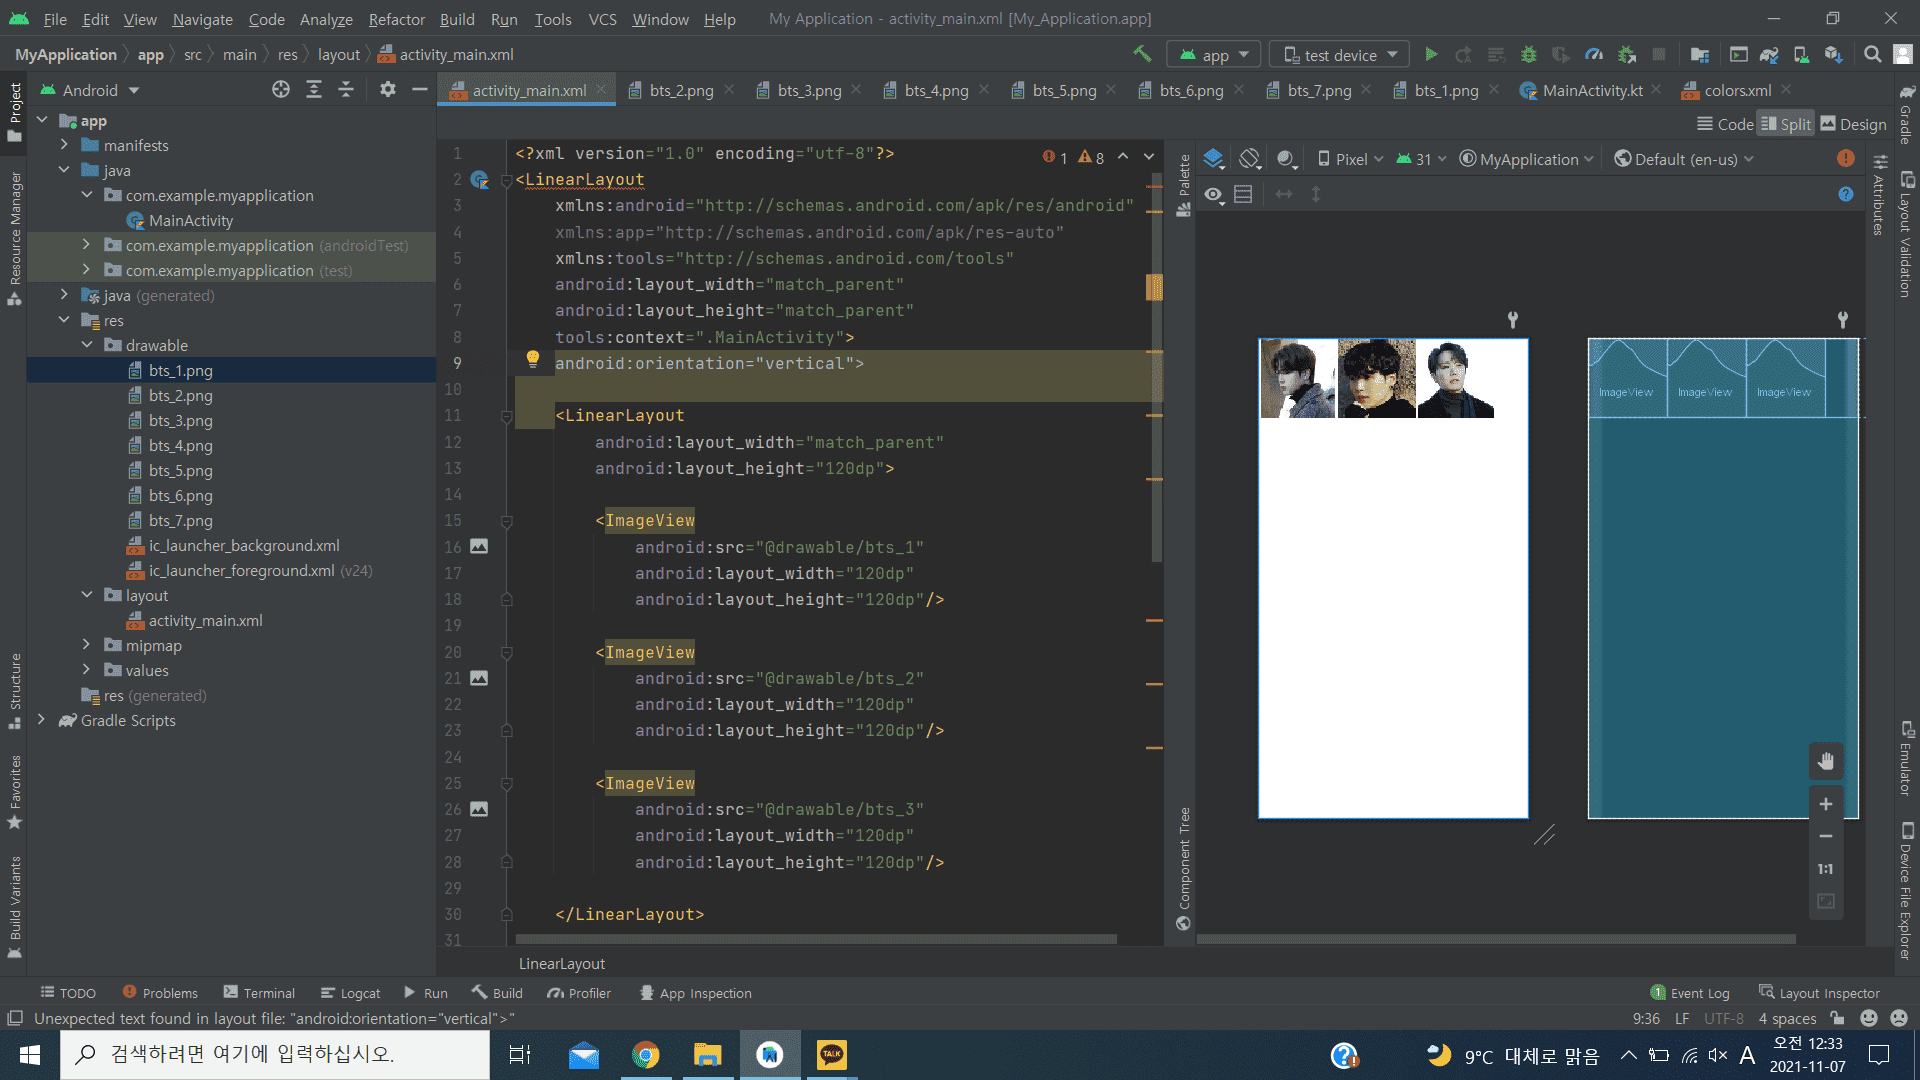Open the Logcat tool window
Image resolution: width=1920 pixels, height=1080 pixels.
click(350, 993)
